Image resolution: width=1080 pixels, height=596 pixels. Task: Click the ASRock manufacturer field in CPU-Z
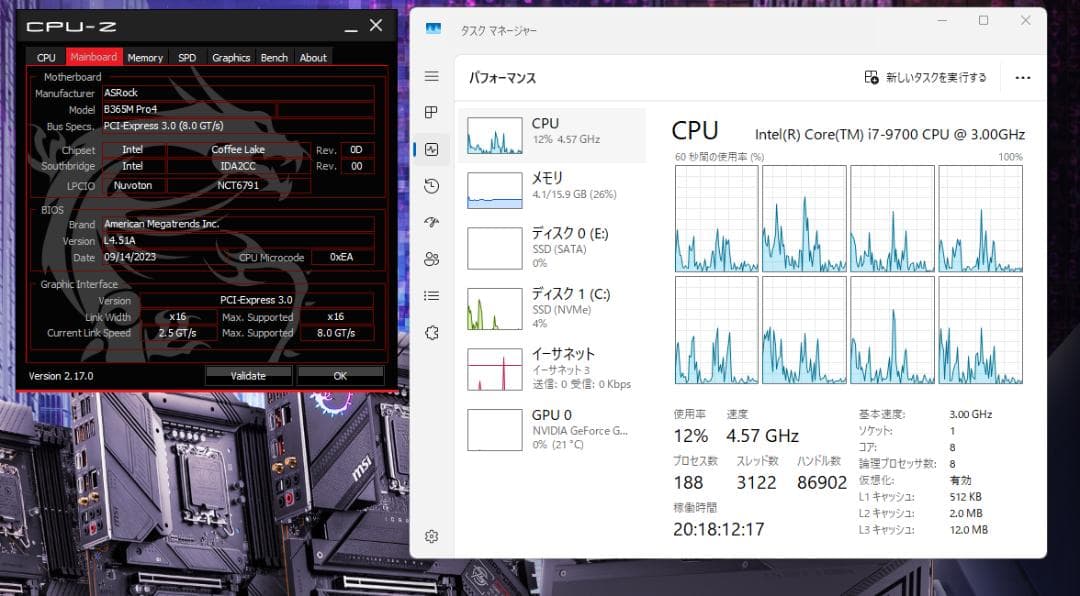(238, 92)
